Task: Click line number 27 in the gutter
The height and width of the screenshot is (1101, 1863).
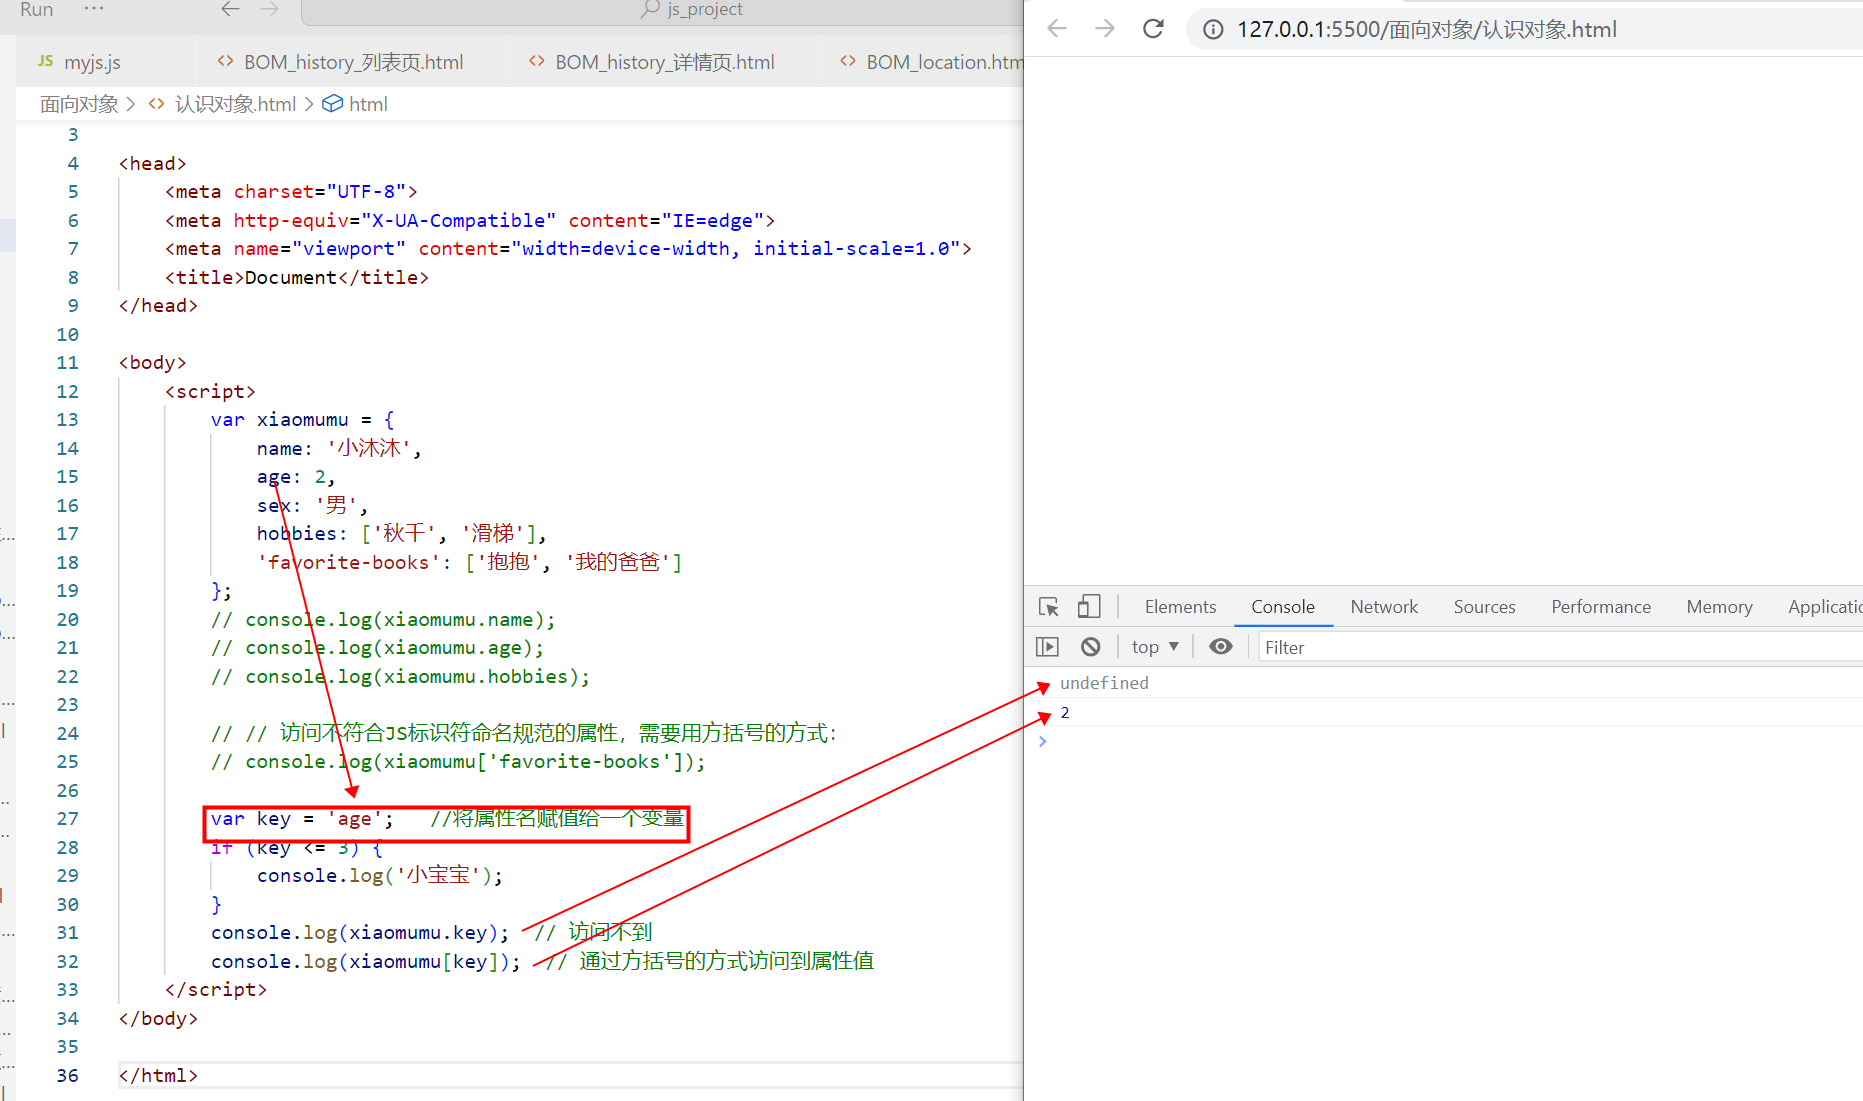Action: click(67, 819)
